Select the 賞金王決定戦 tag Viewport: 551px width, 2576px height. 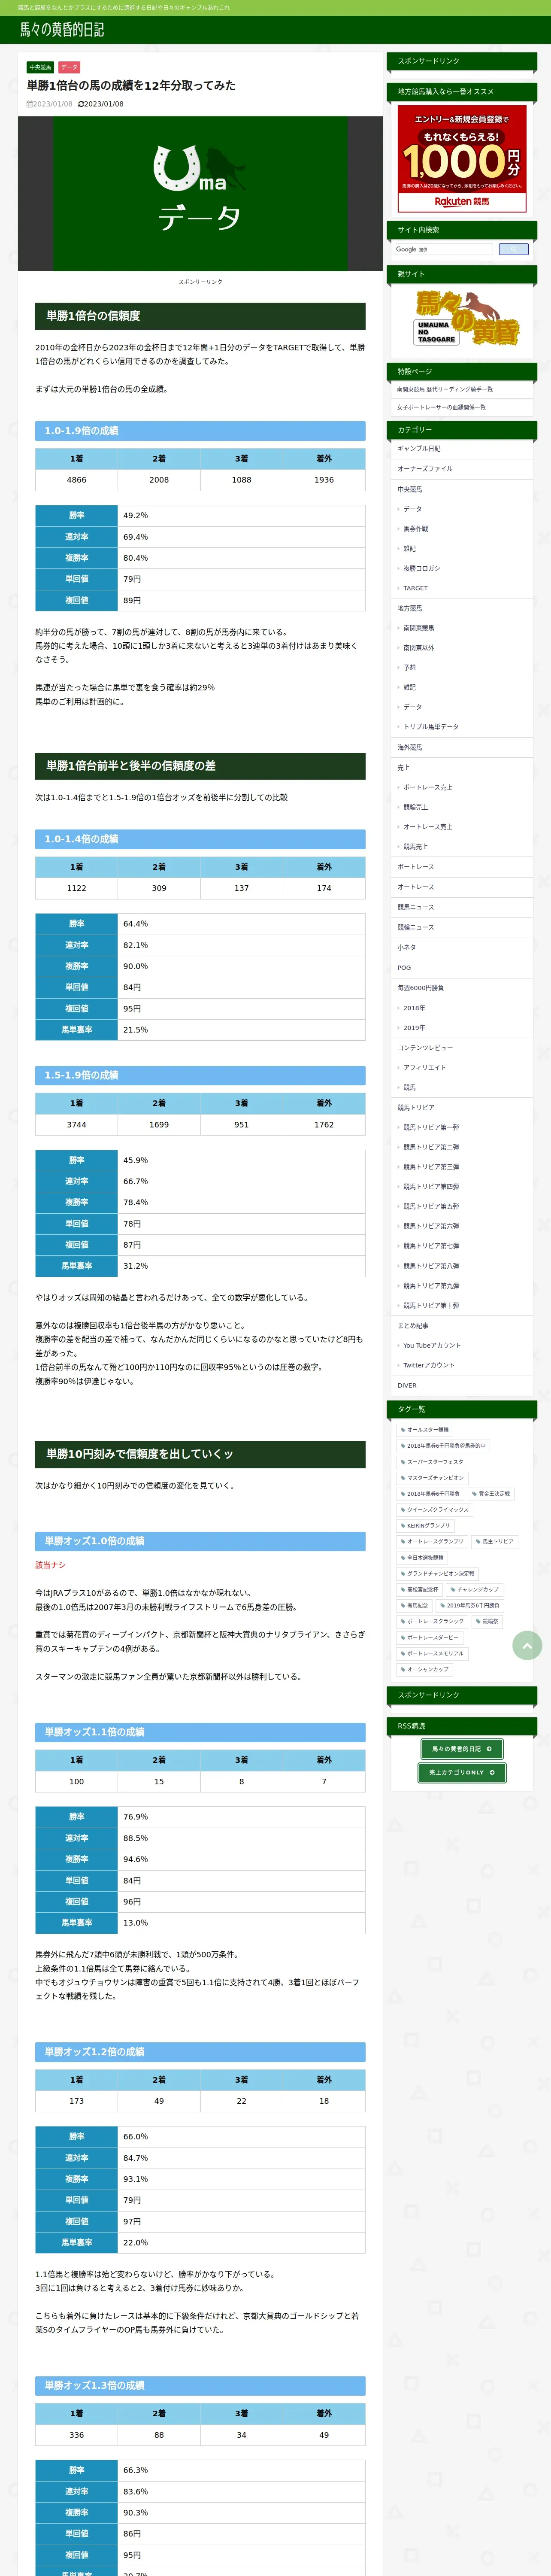click(491, 1494)
